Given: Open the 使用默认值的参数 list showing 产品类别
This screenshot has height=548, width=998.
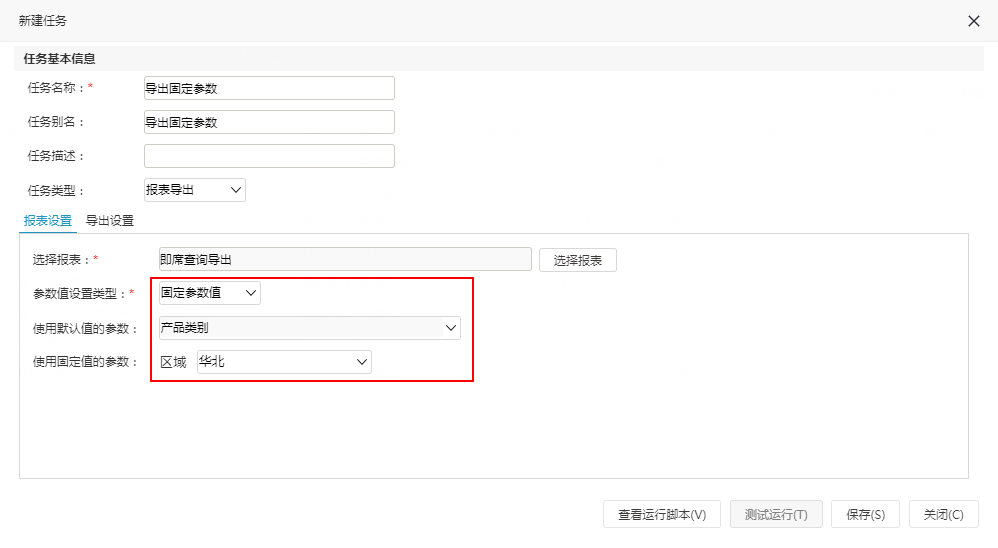Looking at the screenshot, I should click(309, 328).
